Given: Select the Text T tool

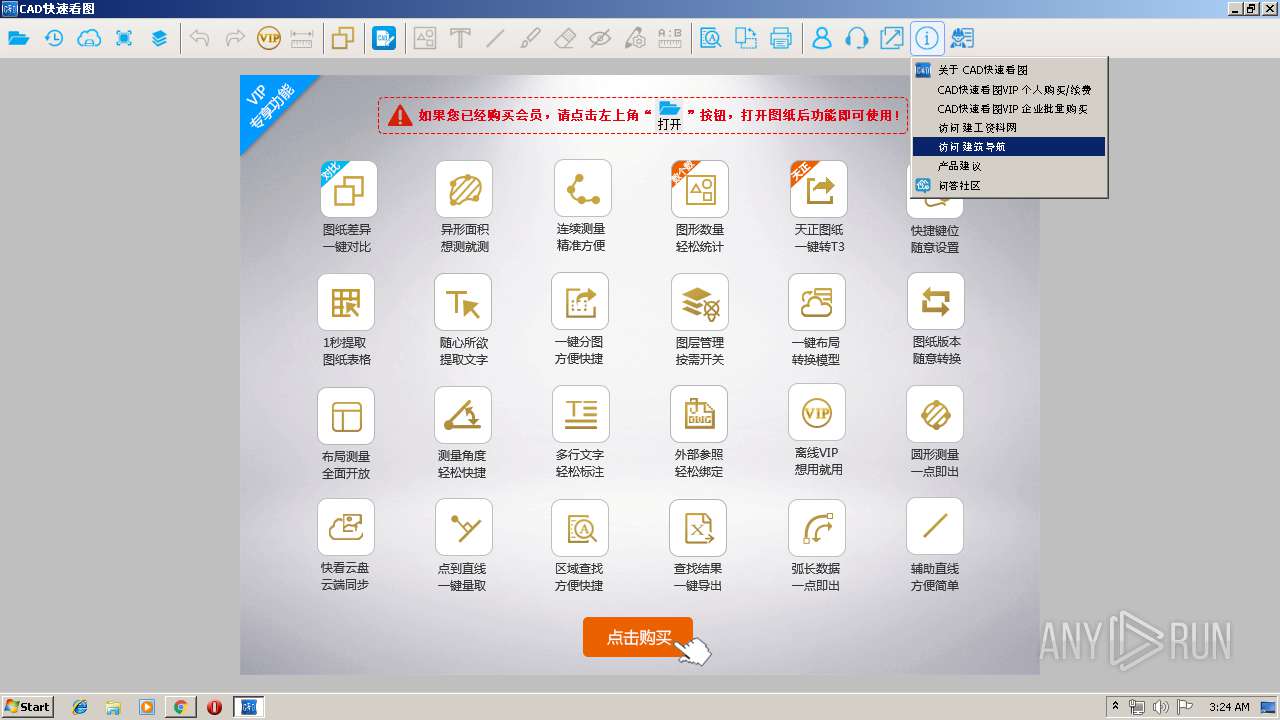Looking at the screenshot, I should 460,39.
